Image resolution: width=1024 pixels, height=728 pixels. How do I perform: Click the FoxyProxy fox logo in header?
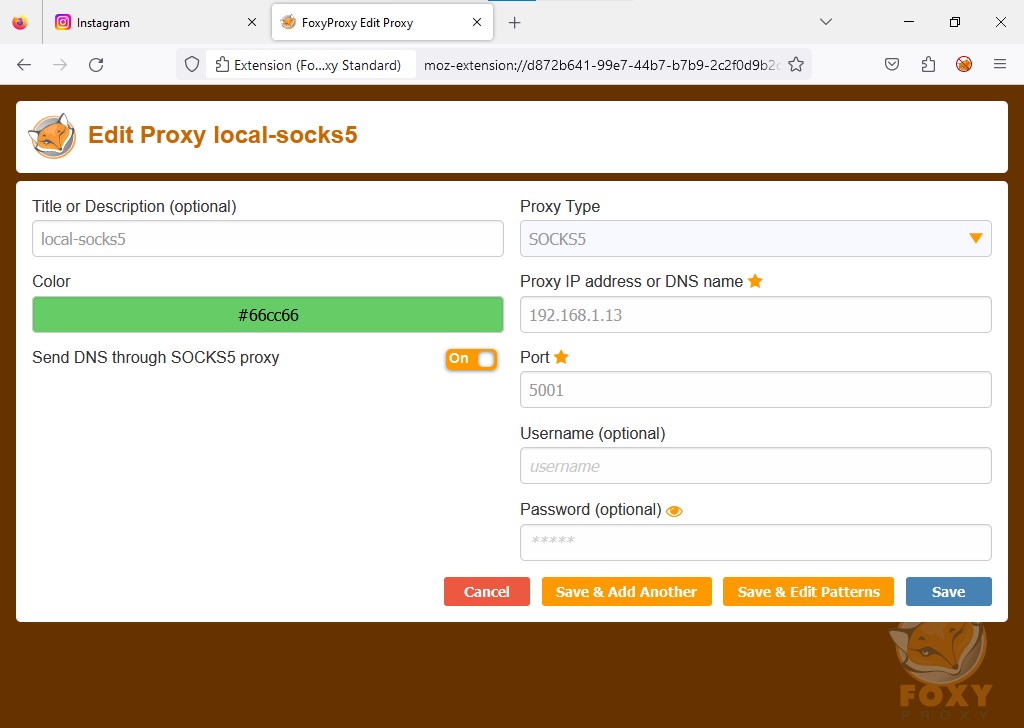click(52, 136)
